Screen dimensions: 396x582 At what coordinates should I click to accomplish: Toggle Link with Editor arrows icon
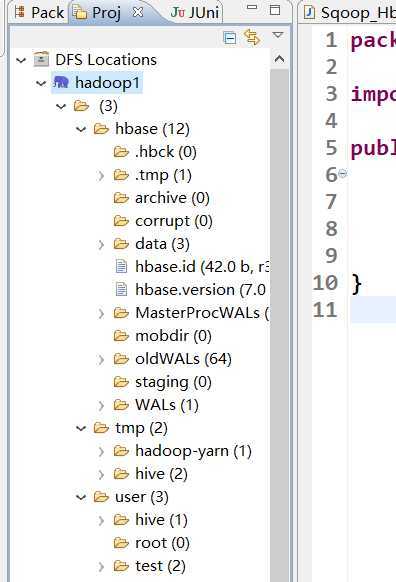click(252, 37)
